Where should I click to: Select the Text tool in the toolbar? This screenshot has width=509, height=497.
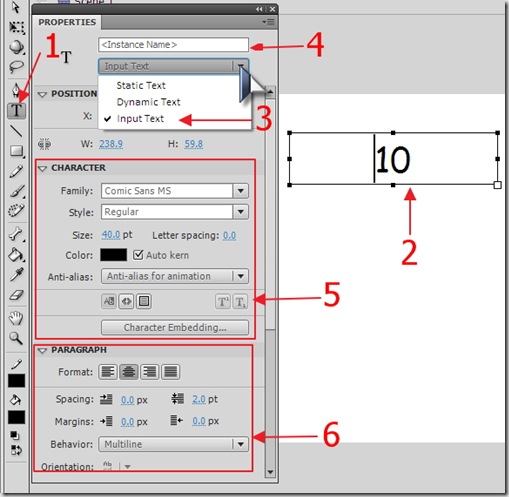17,110
